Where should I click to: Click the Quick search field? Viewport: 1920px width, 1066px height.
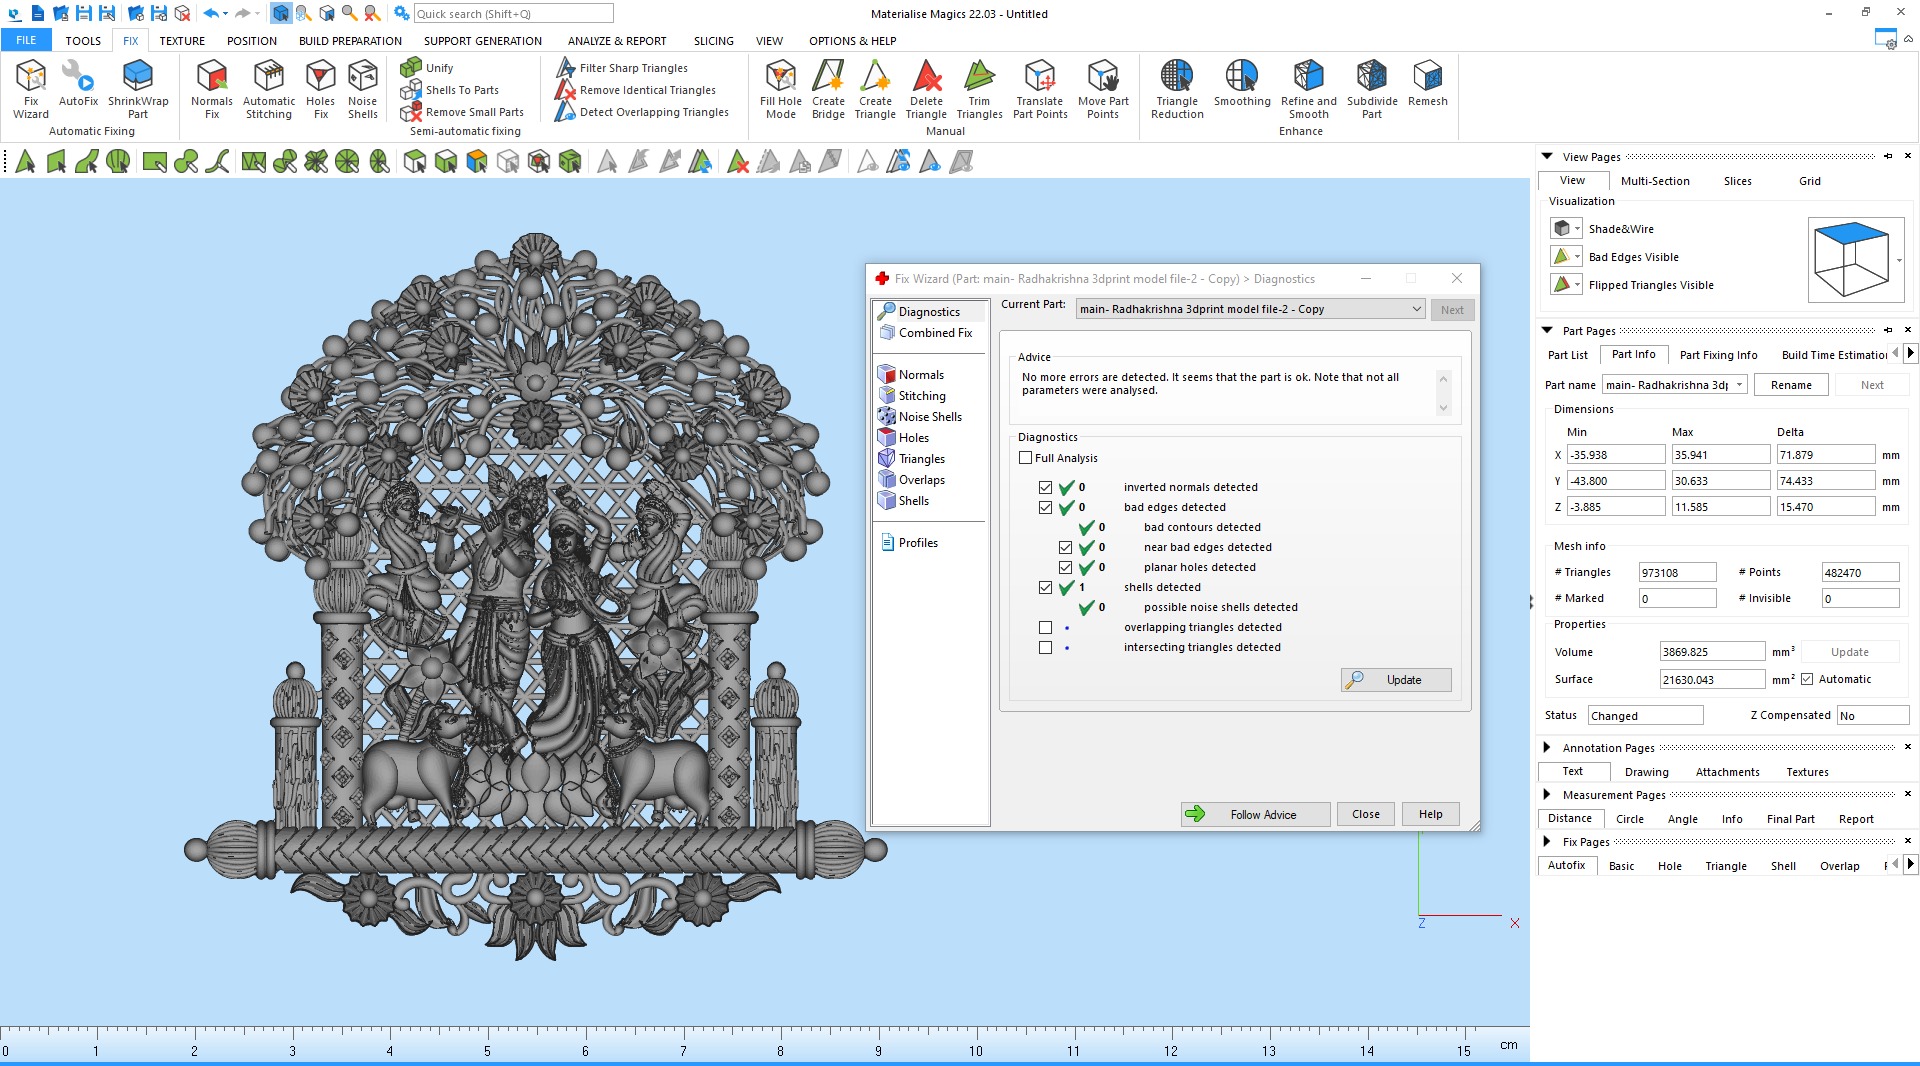click(513, 14)
